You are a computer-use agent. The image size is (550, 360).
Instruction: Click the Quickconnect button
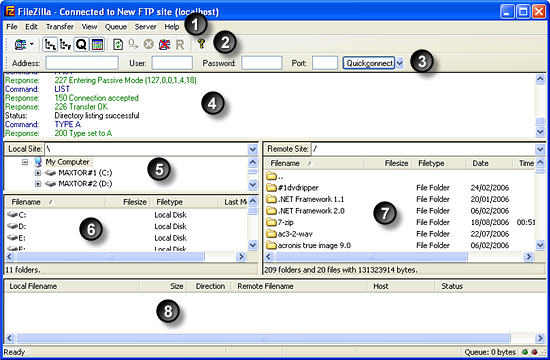click(x=369, y=63)
